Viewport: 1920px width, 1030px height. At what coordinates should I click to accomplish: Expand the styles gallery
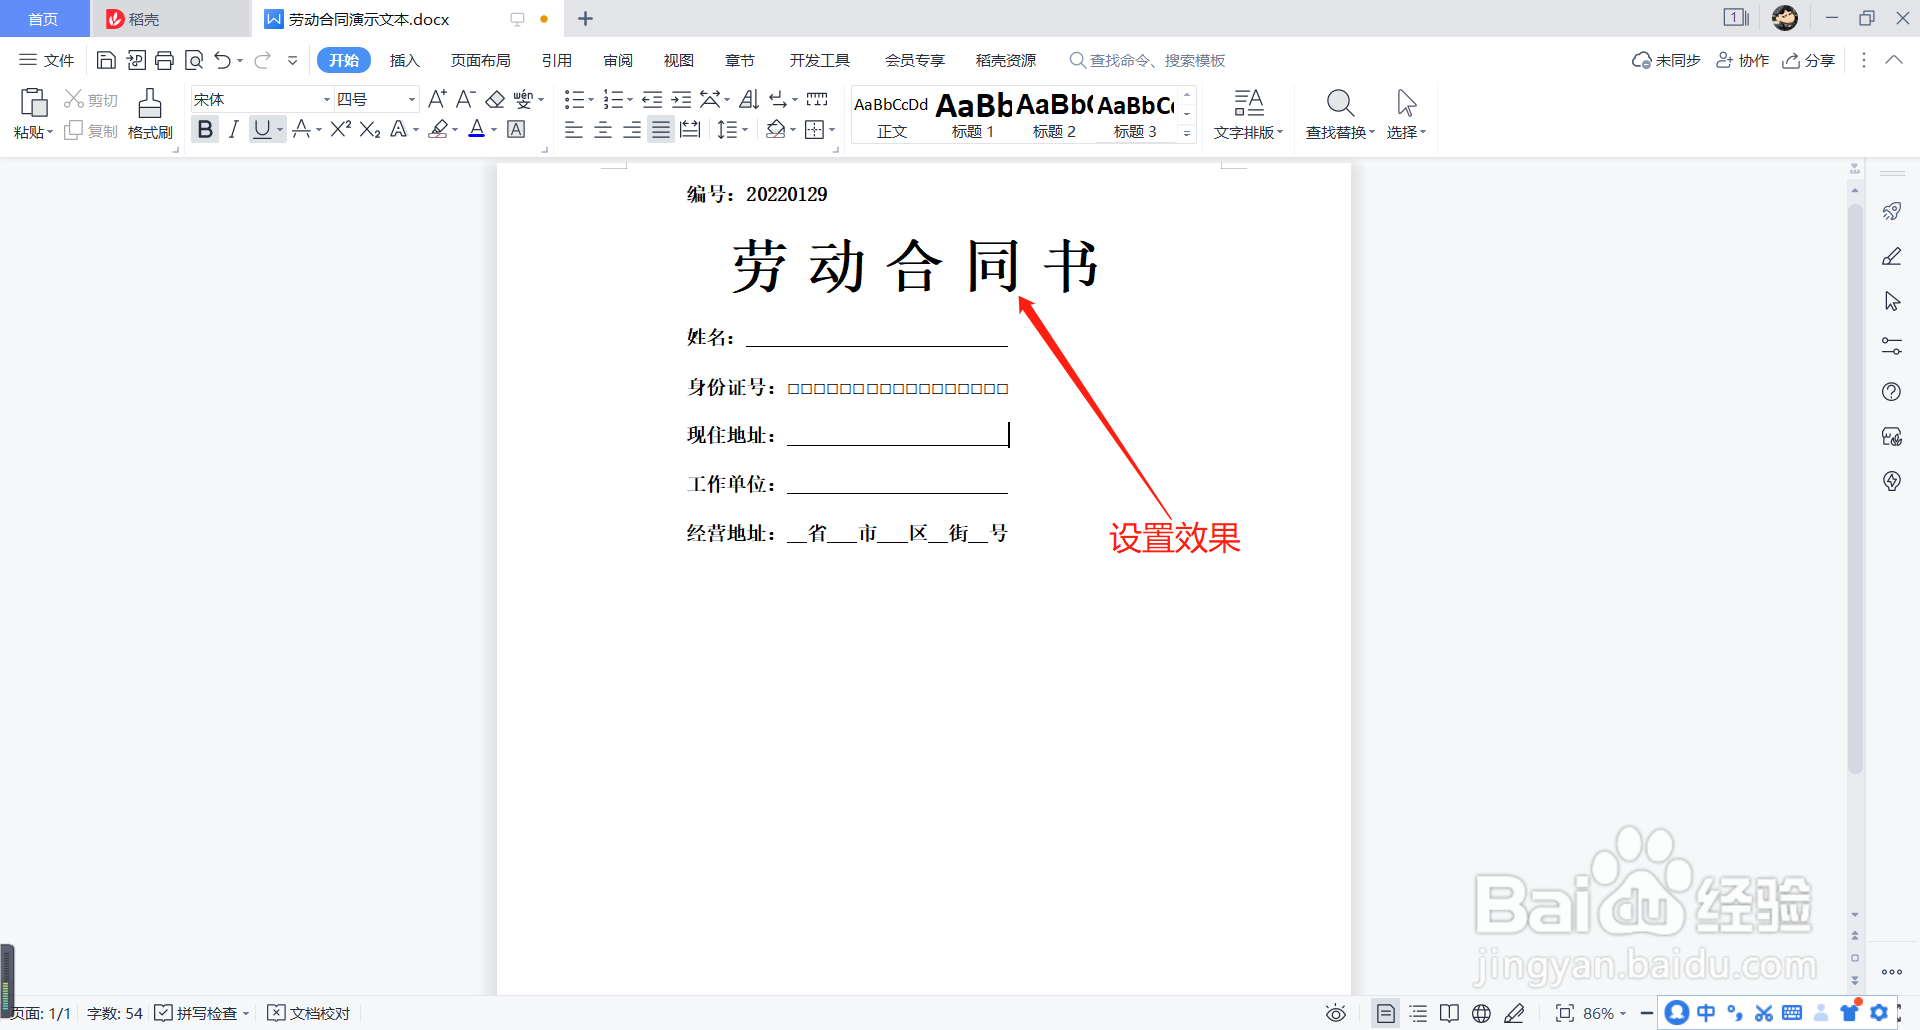pos(1187,133)
